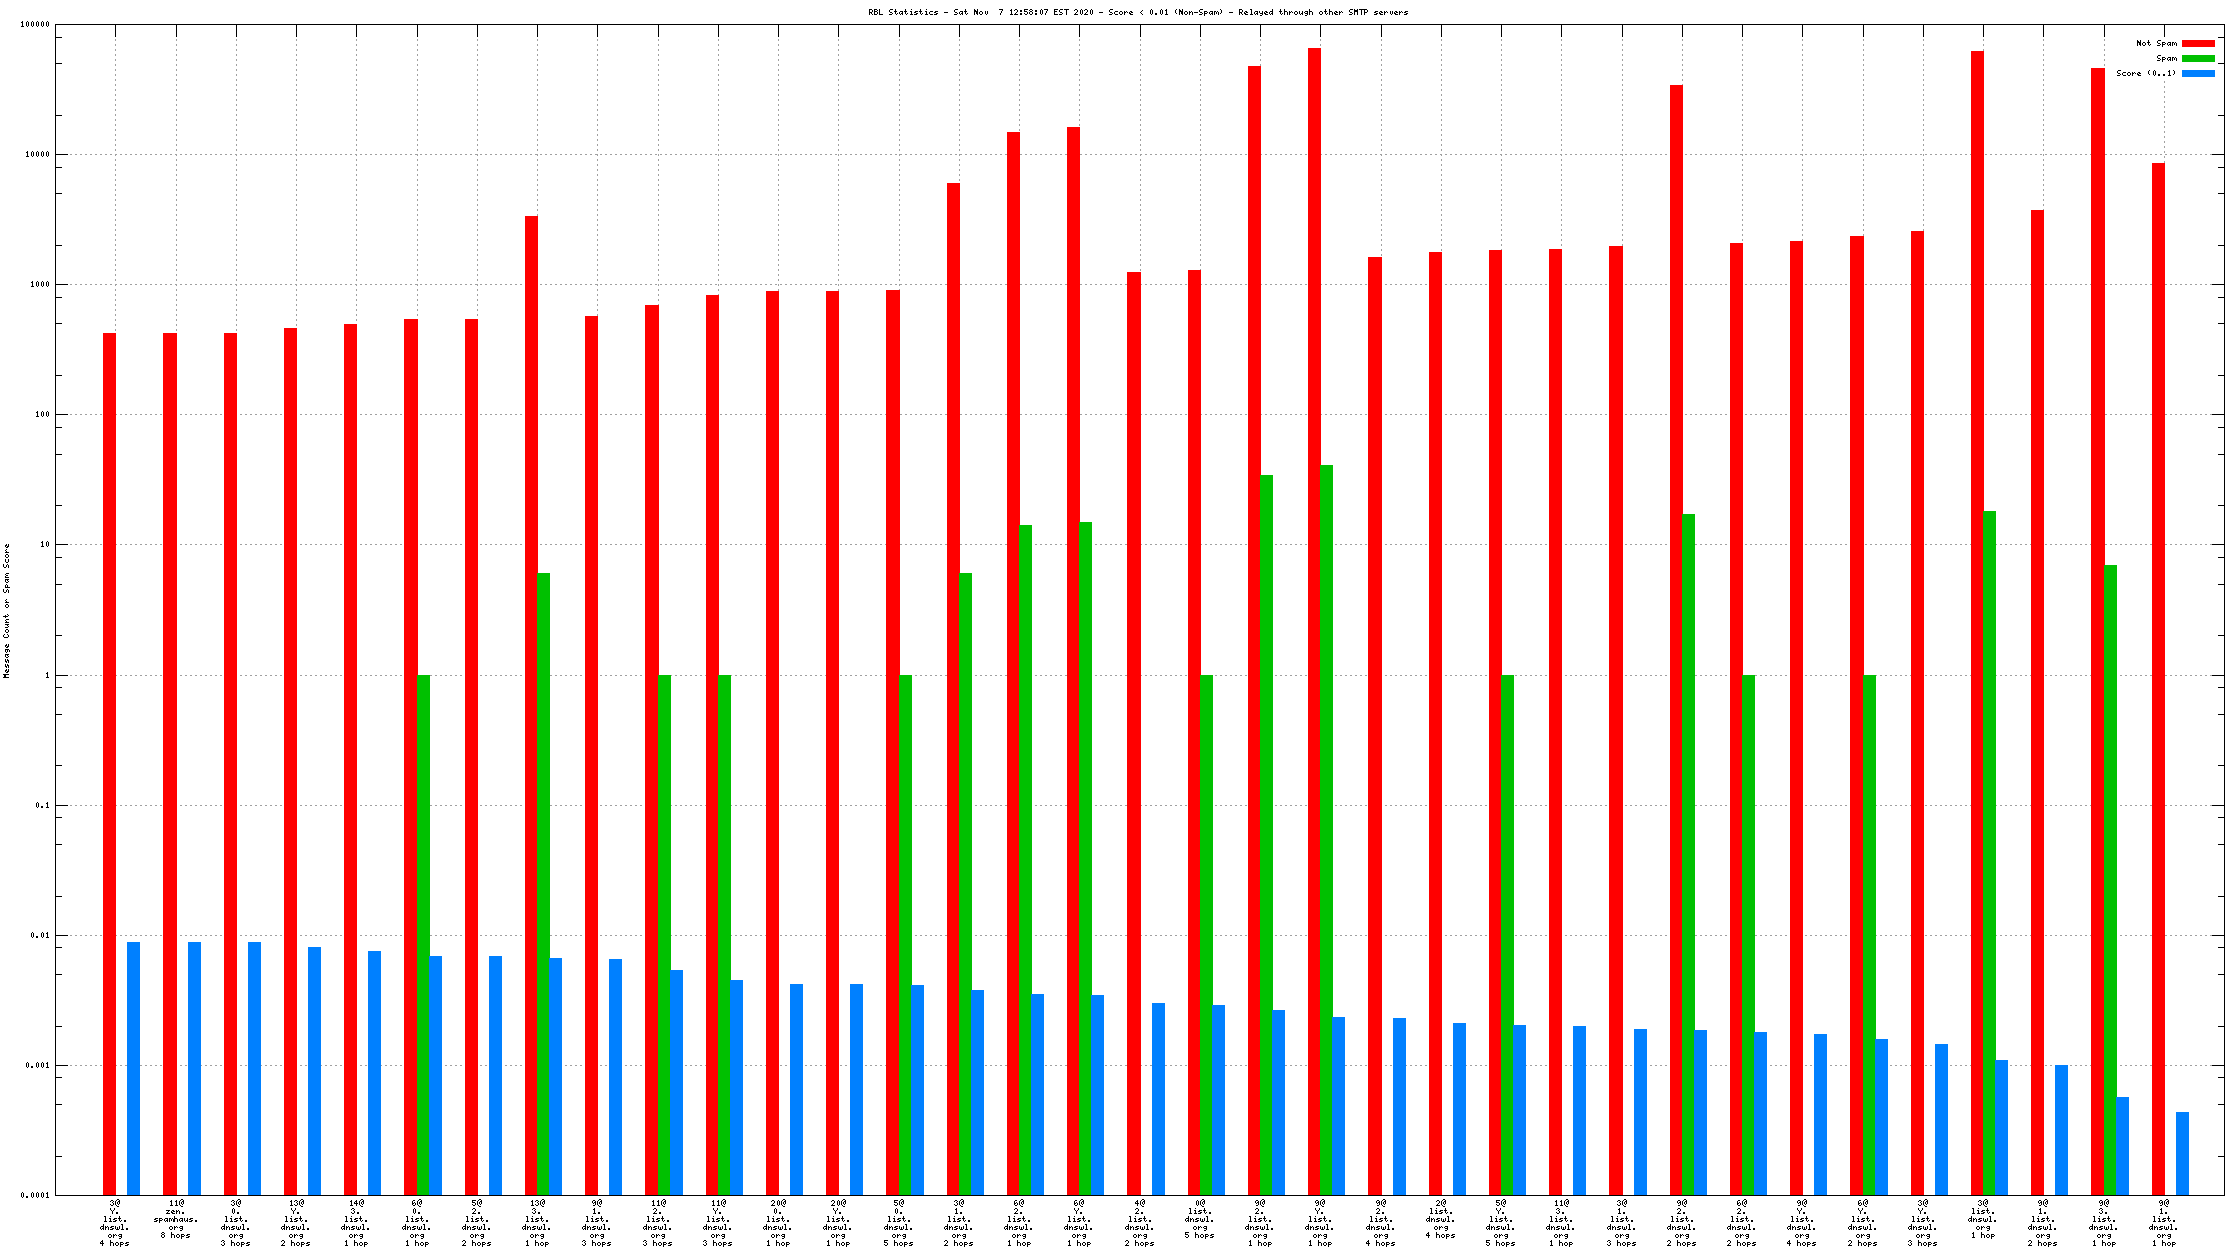Screen dimensions: 2240x1260
Task: Click the red Not Spam legend swatch
Action: pos(2198,43)
